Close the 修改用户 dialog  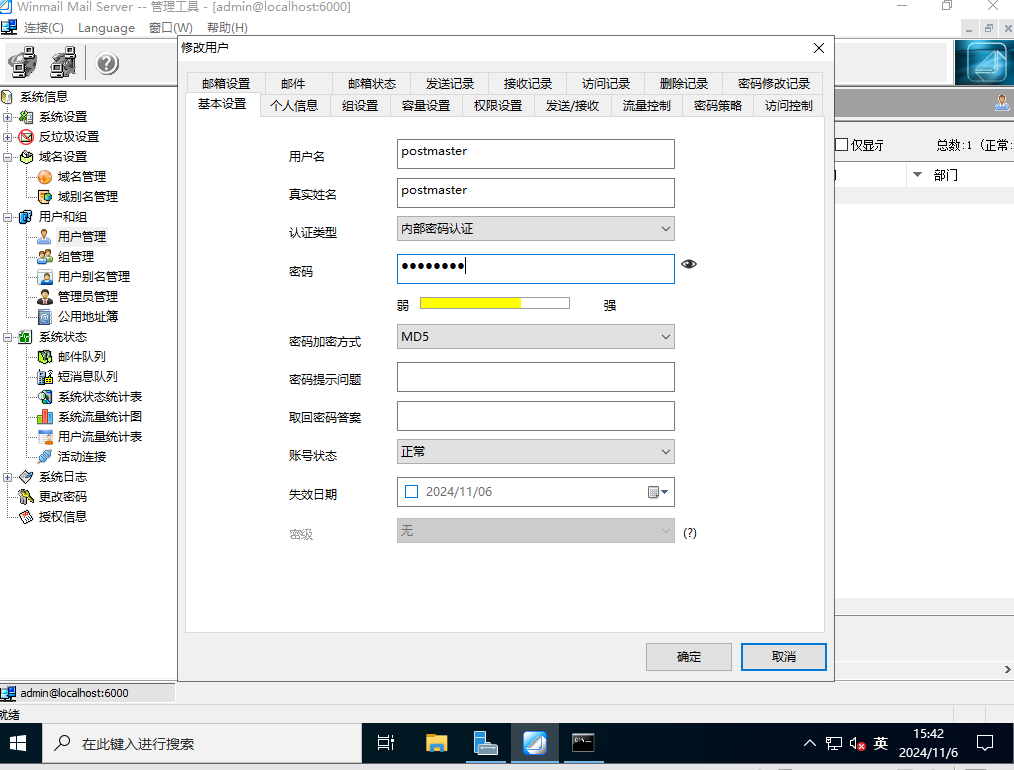point(819,48)
